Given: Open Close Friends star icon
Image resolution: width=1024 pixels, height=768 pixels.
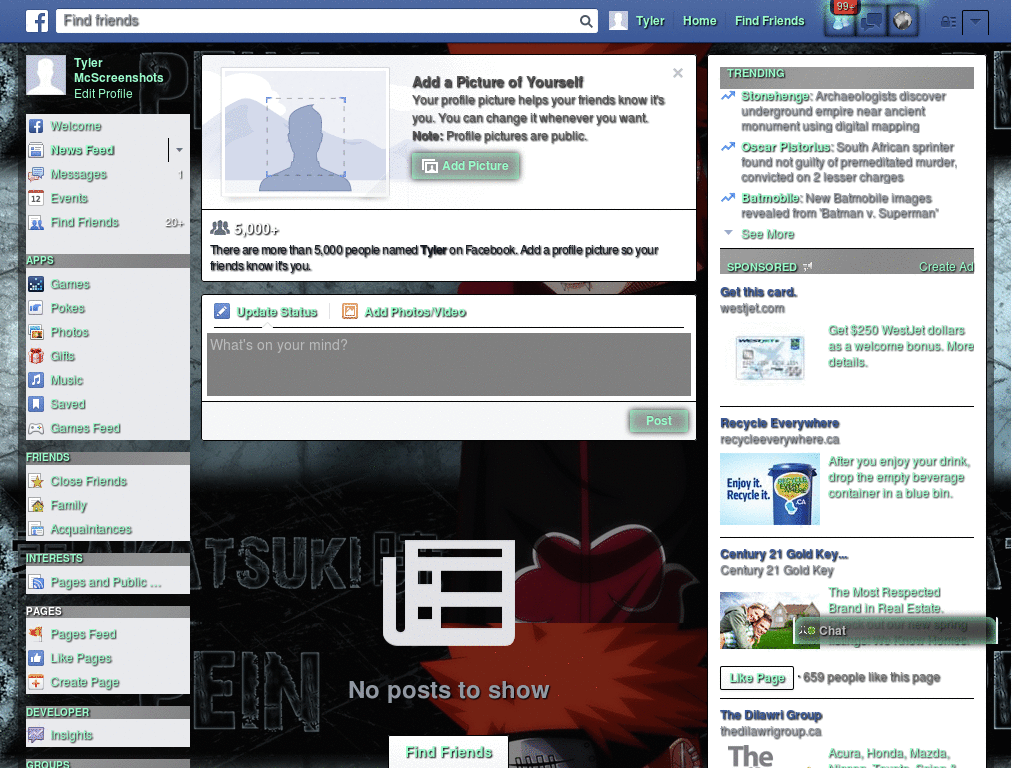Looking at the screenshot, I should [36, 481].
